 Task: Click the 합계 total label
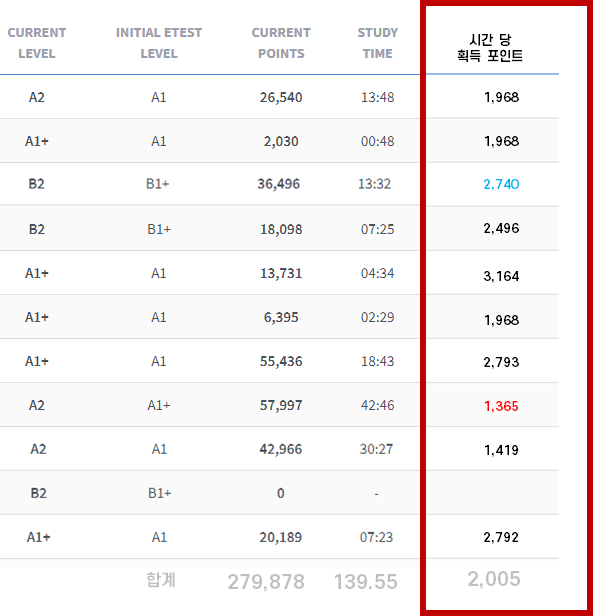coord(161,580)
